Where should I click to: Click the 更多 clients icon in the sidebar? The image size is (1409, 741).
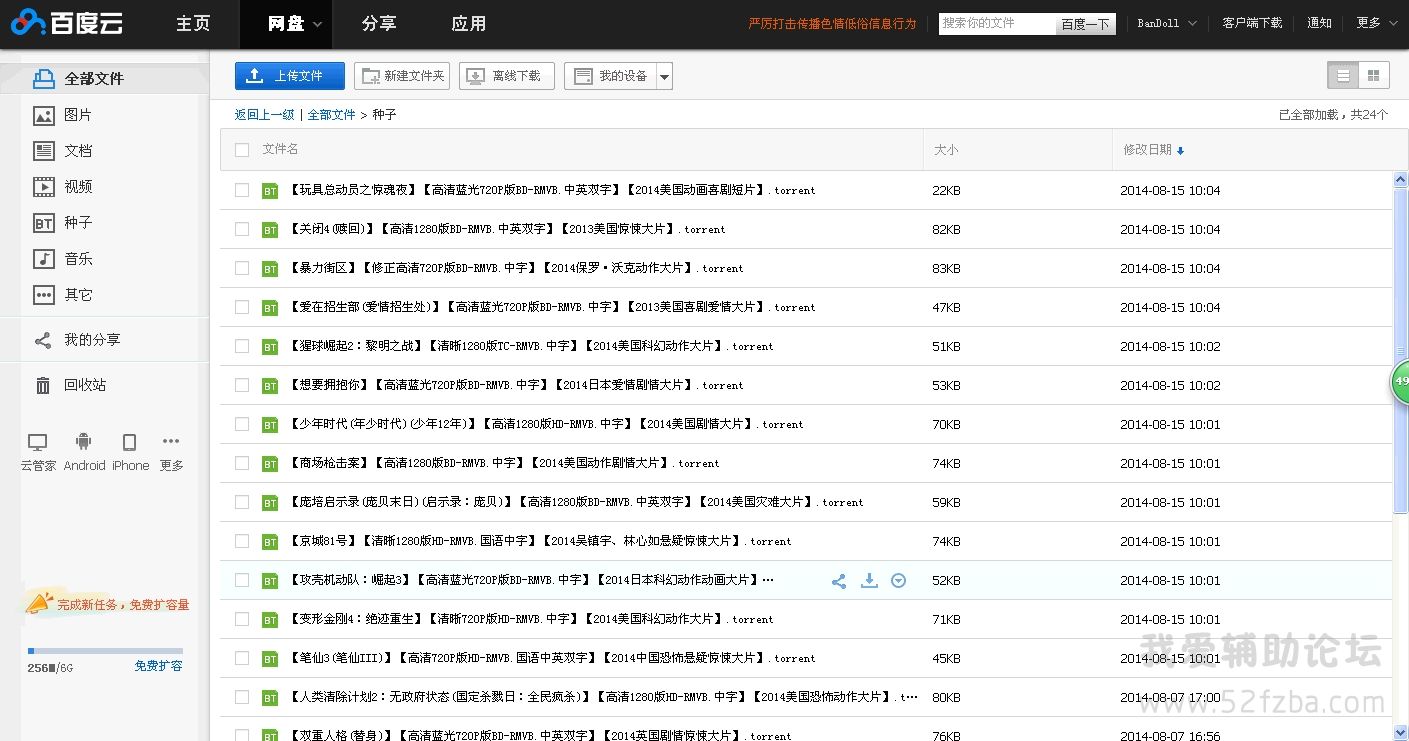pyautogui.click(x=171, y=442)
